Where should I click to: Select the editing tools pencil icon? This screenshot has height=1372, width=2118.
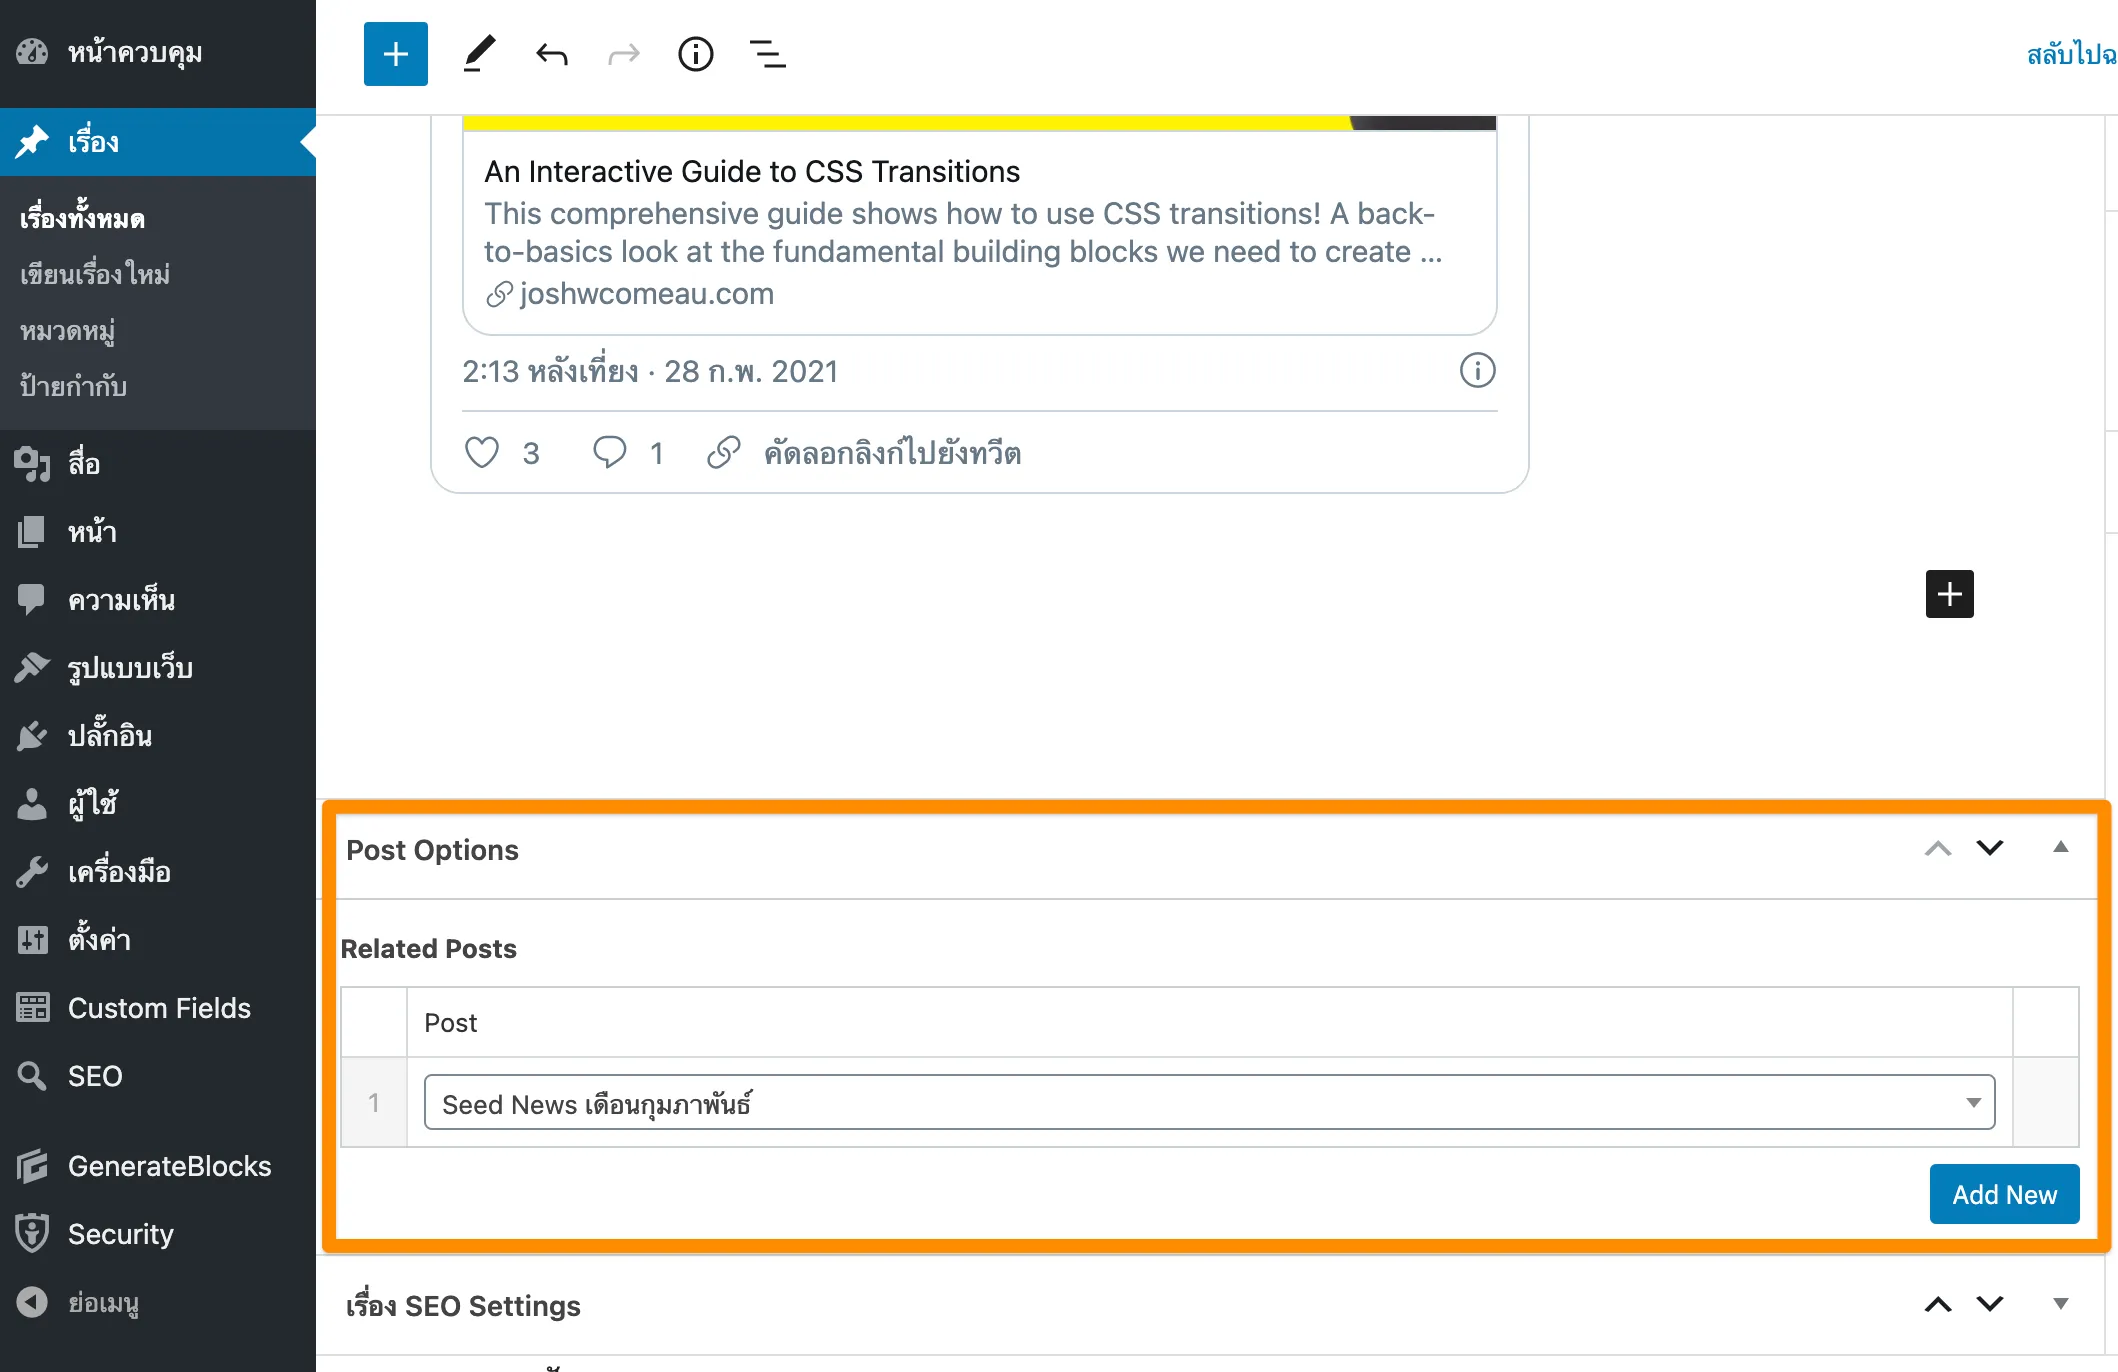[479, 53]
